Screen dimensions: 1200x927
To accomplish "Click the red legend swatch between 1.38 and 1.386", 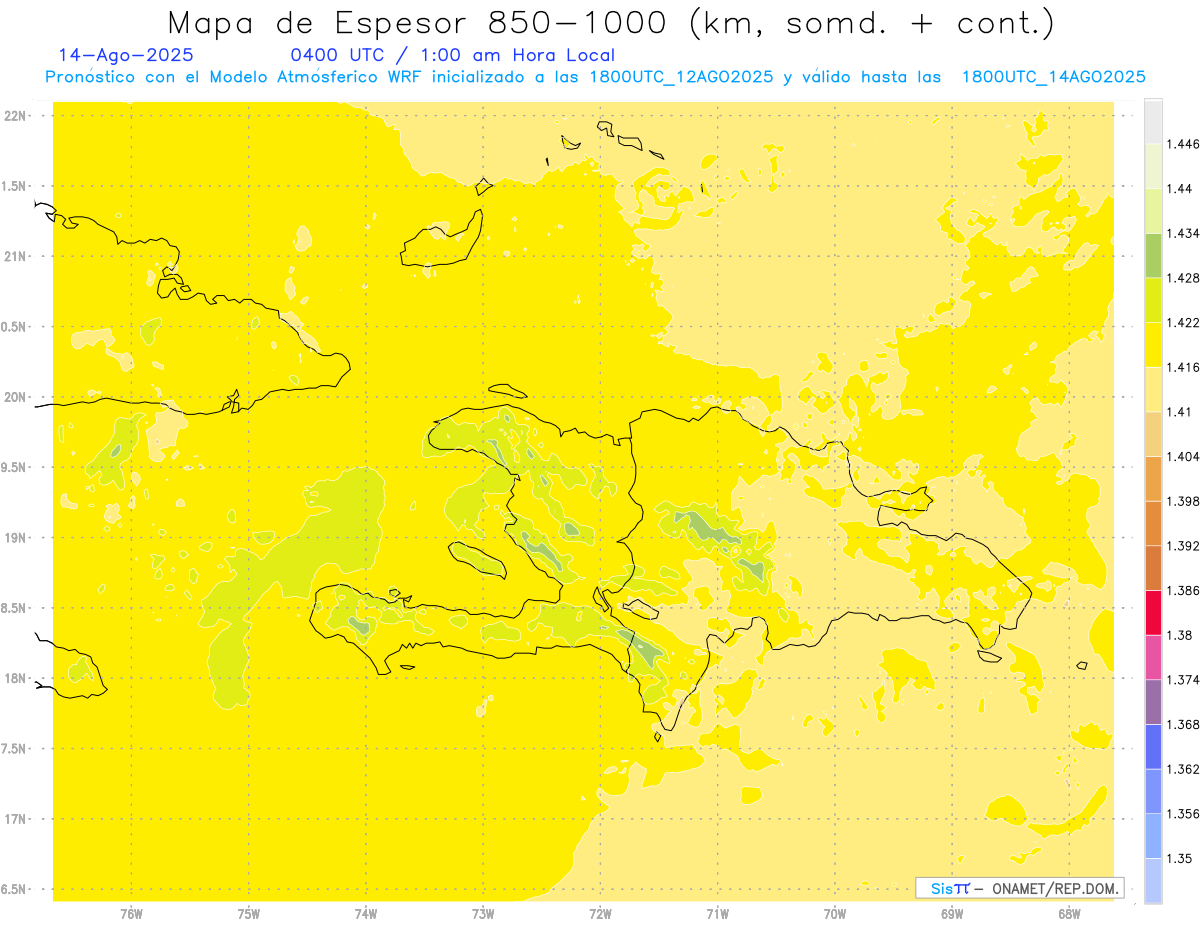I will (x=1153, y=612).
